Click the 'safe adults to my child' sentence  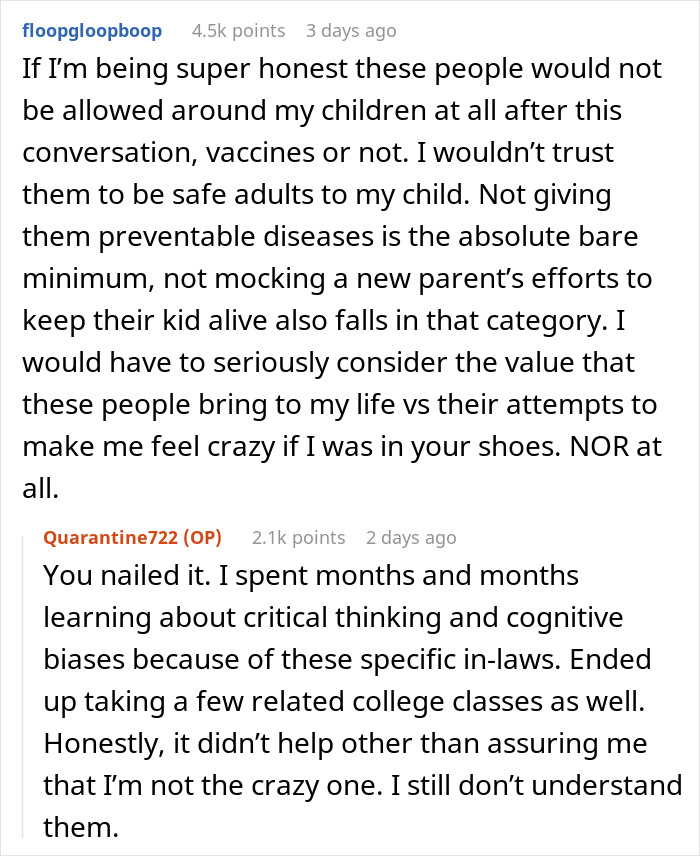pos(321,194)
